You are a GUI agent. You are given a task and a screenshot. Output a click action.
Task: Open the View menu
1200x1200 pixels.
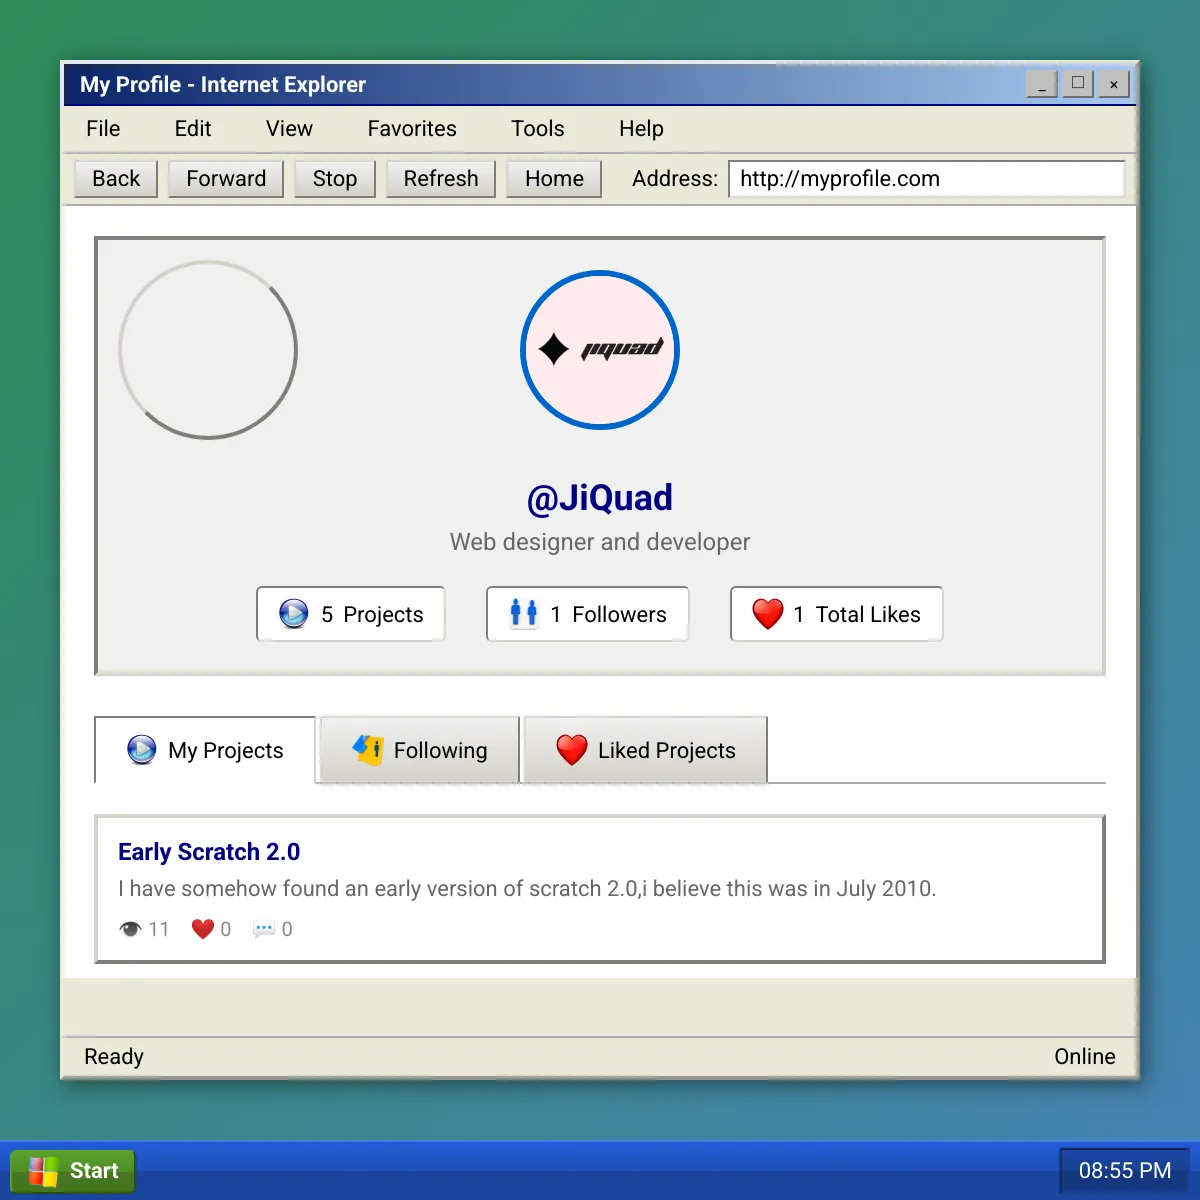tap(289, 129)
